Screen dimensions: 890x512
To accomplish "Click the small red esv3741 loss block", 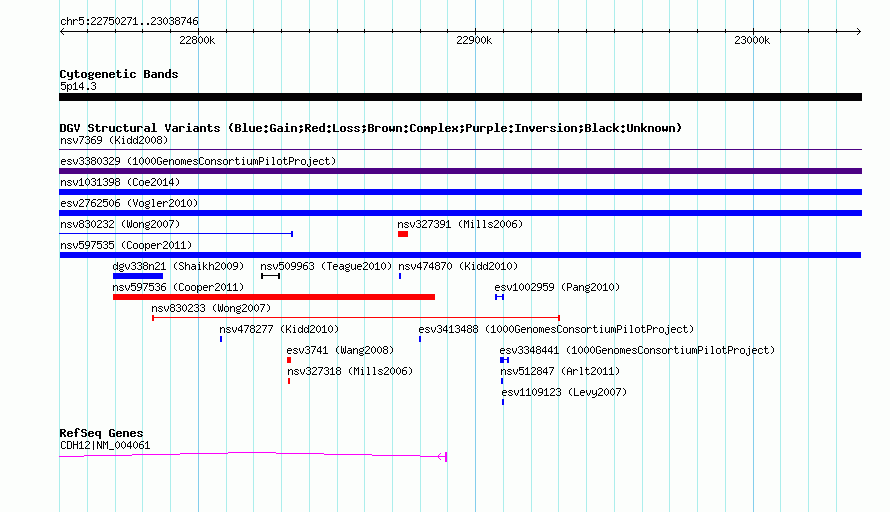I will pyautogui.click(x=289, y=360).
